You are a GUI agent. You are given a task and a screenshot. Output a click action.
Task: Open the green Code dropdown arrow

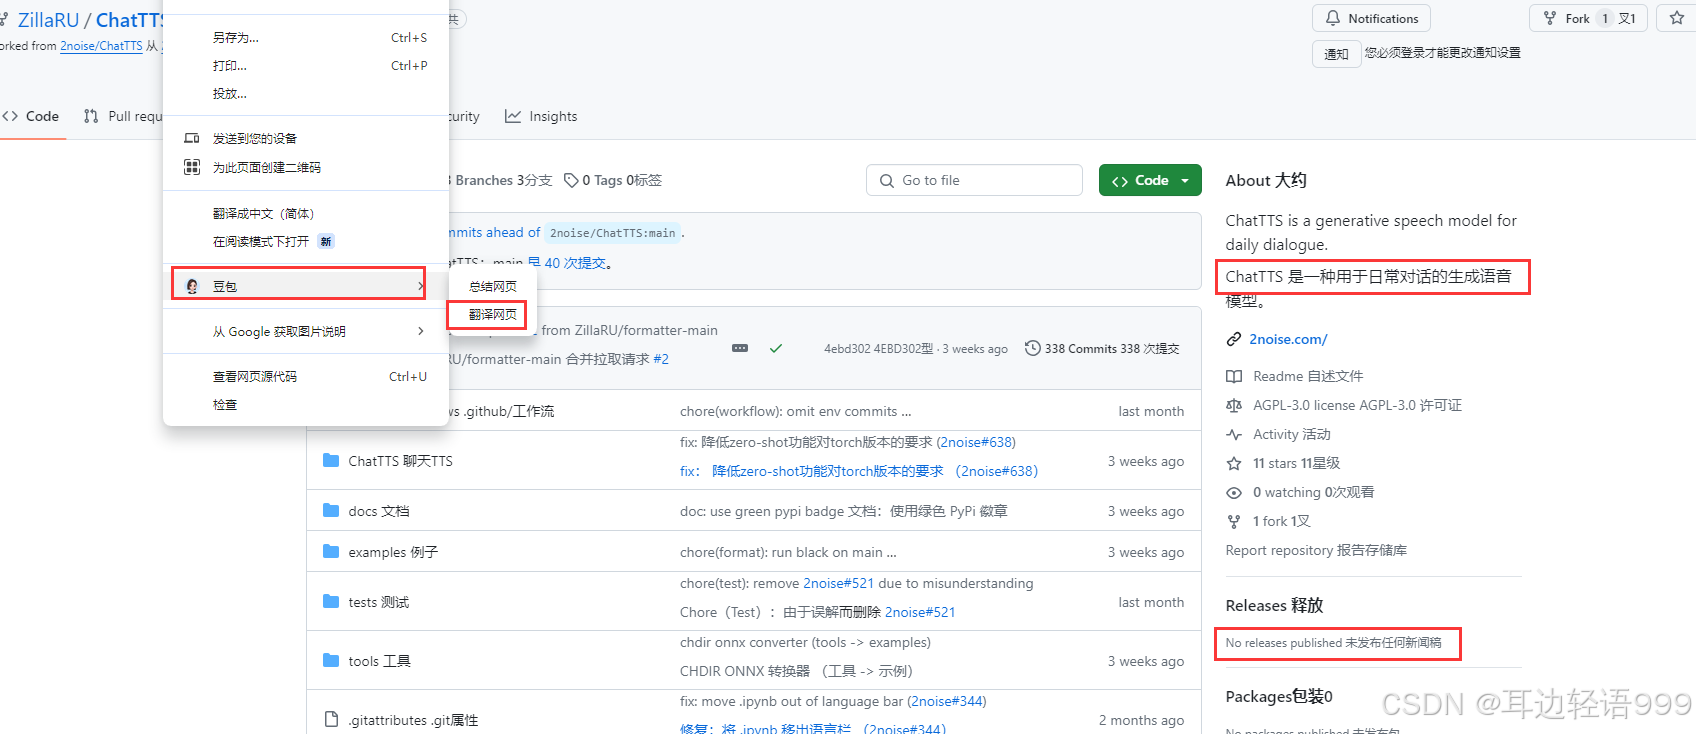point(1185,181)
